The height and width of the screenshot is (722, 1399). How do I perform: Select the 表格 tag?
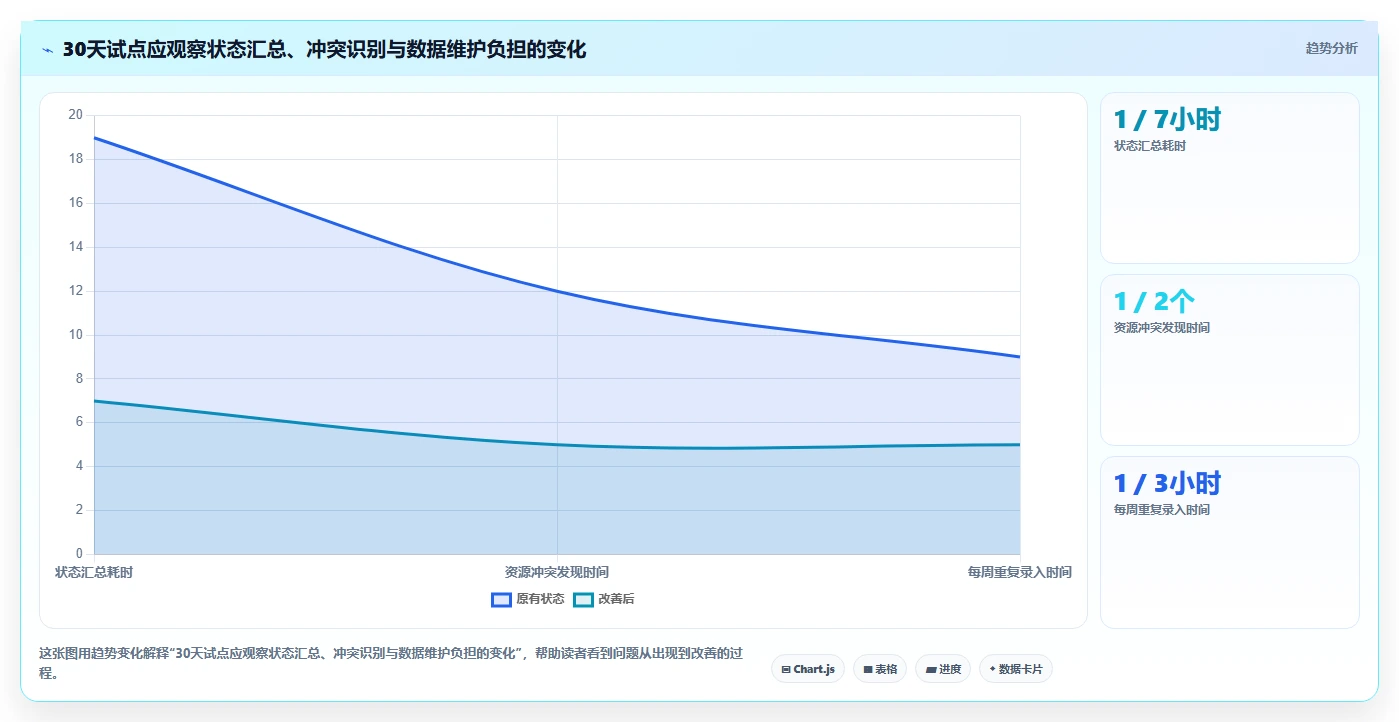pos(880,669)
